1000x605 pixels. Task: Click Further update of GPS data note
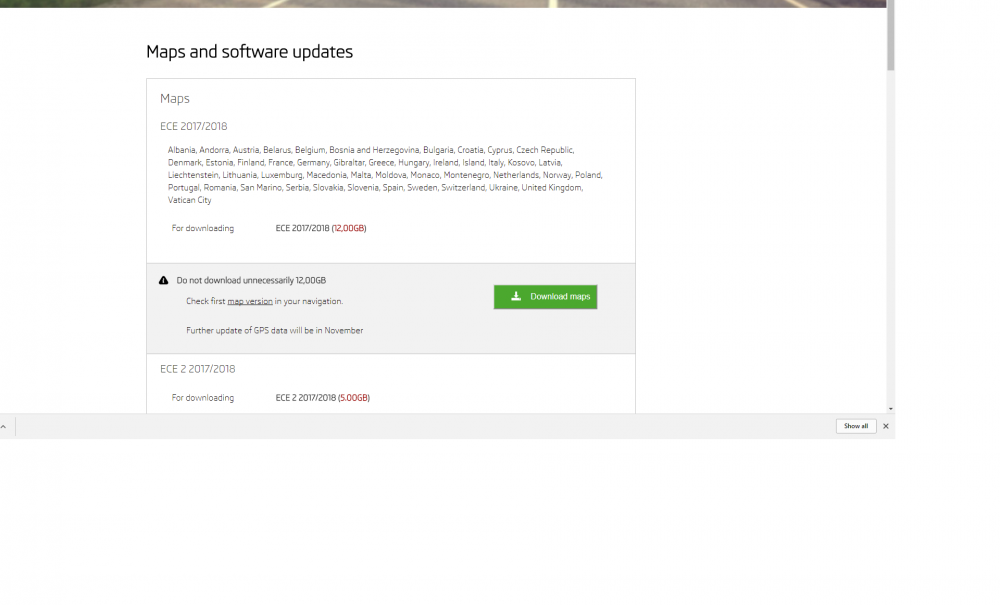275,330
